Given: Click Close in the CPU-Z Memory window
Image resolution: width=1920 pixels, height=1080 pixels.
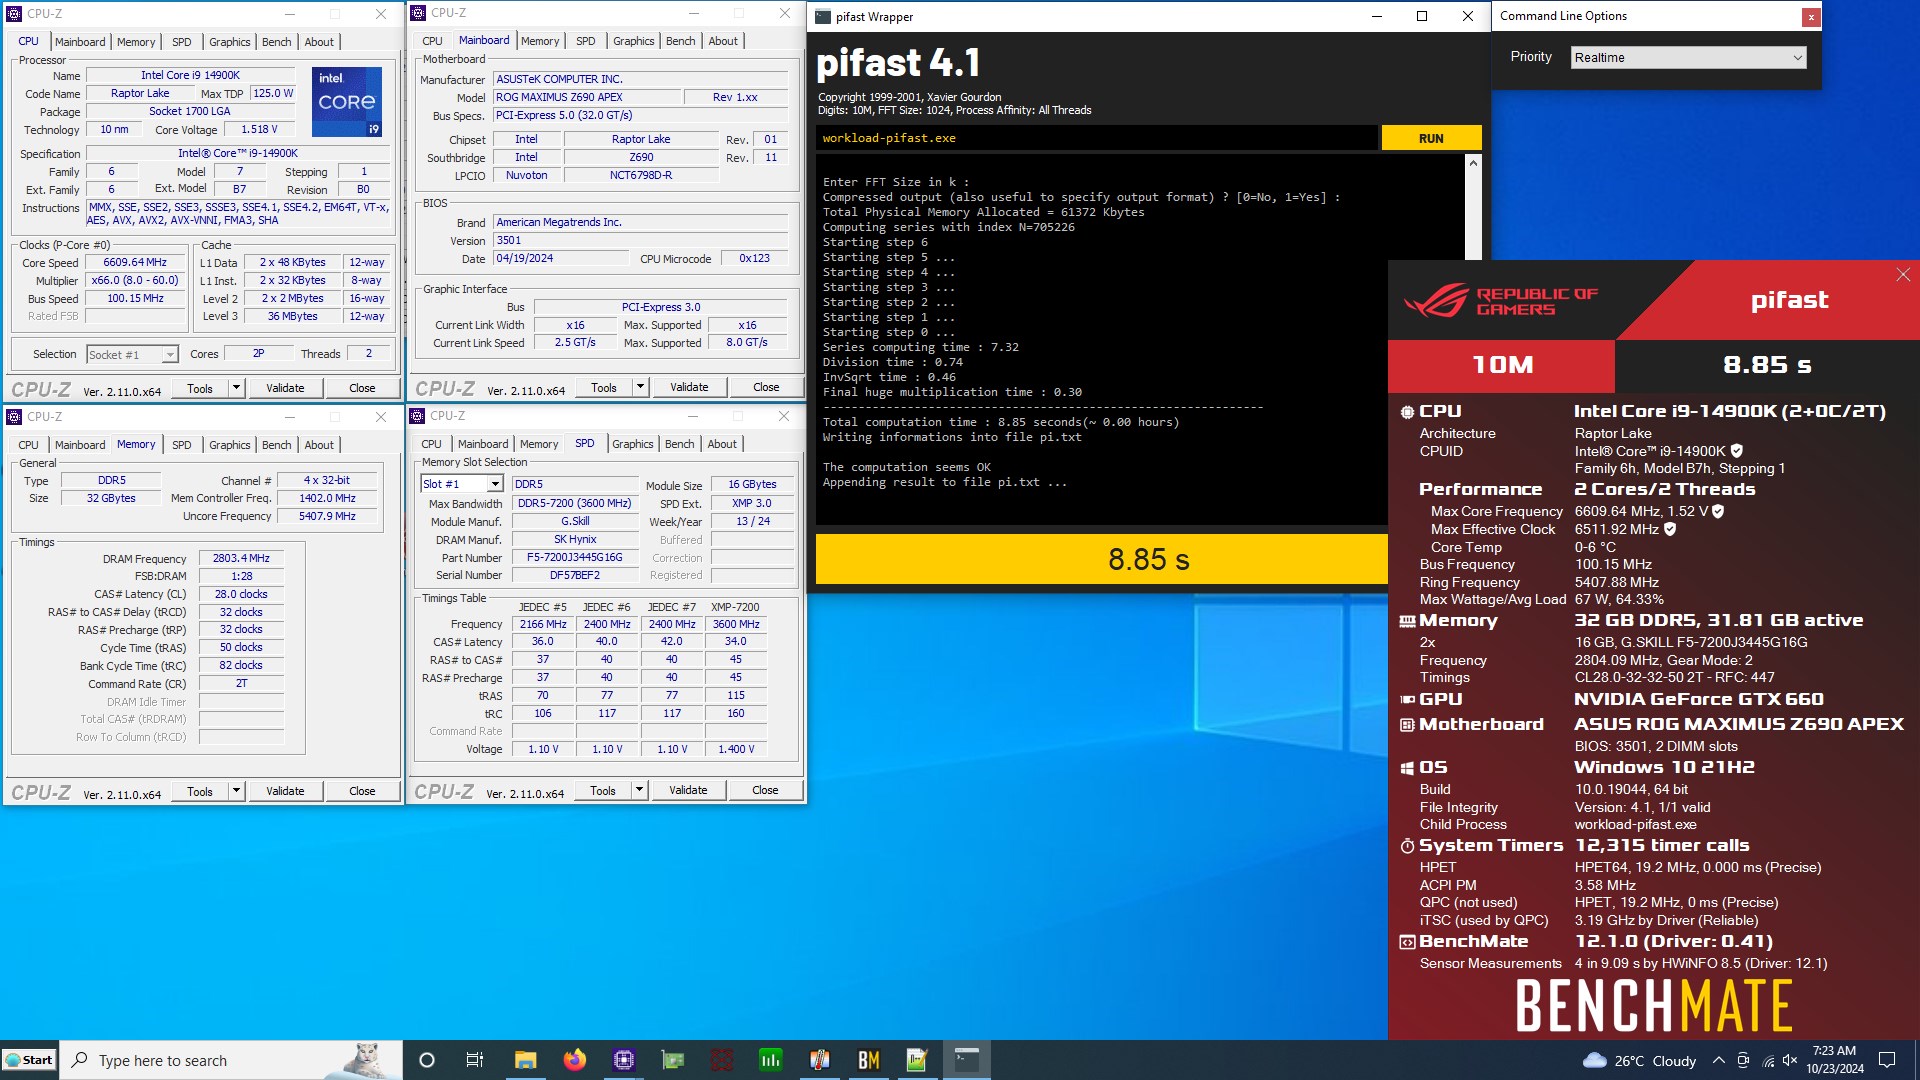Looking at the screenshot, I should click(x=362, y=791).
